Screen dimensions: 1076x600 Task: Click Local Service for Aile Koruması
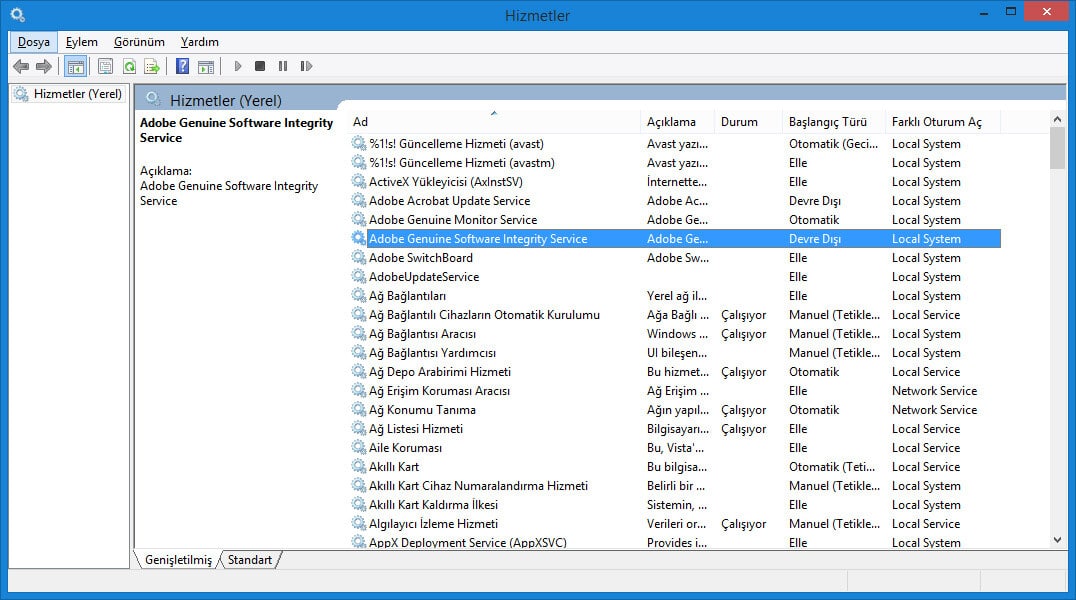pos(926,448)
